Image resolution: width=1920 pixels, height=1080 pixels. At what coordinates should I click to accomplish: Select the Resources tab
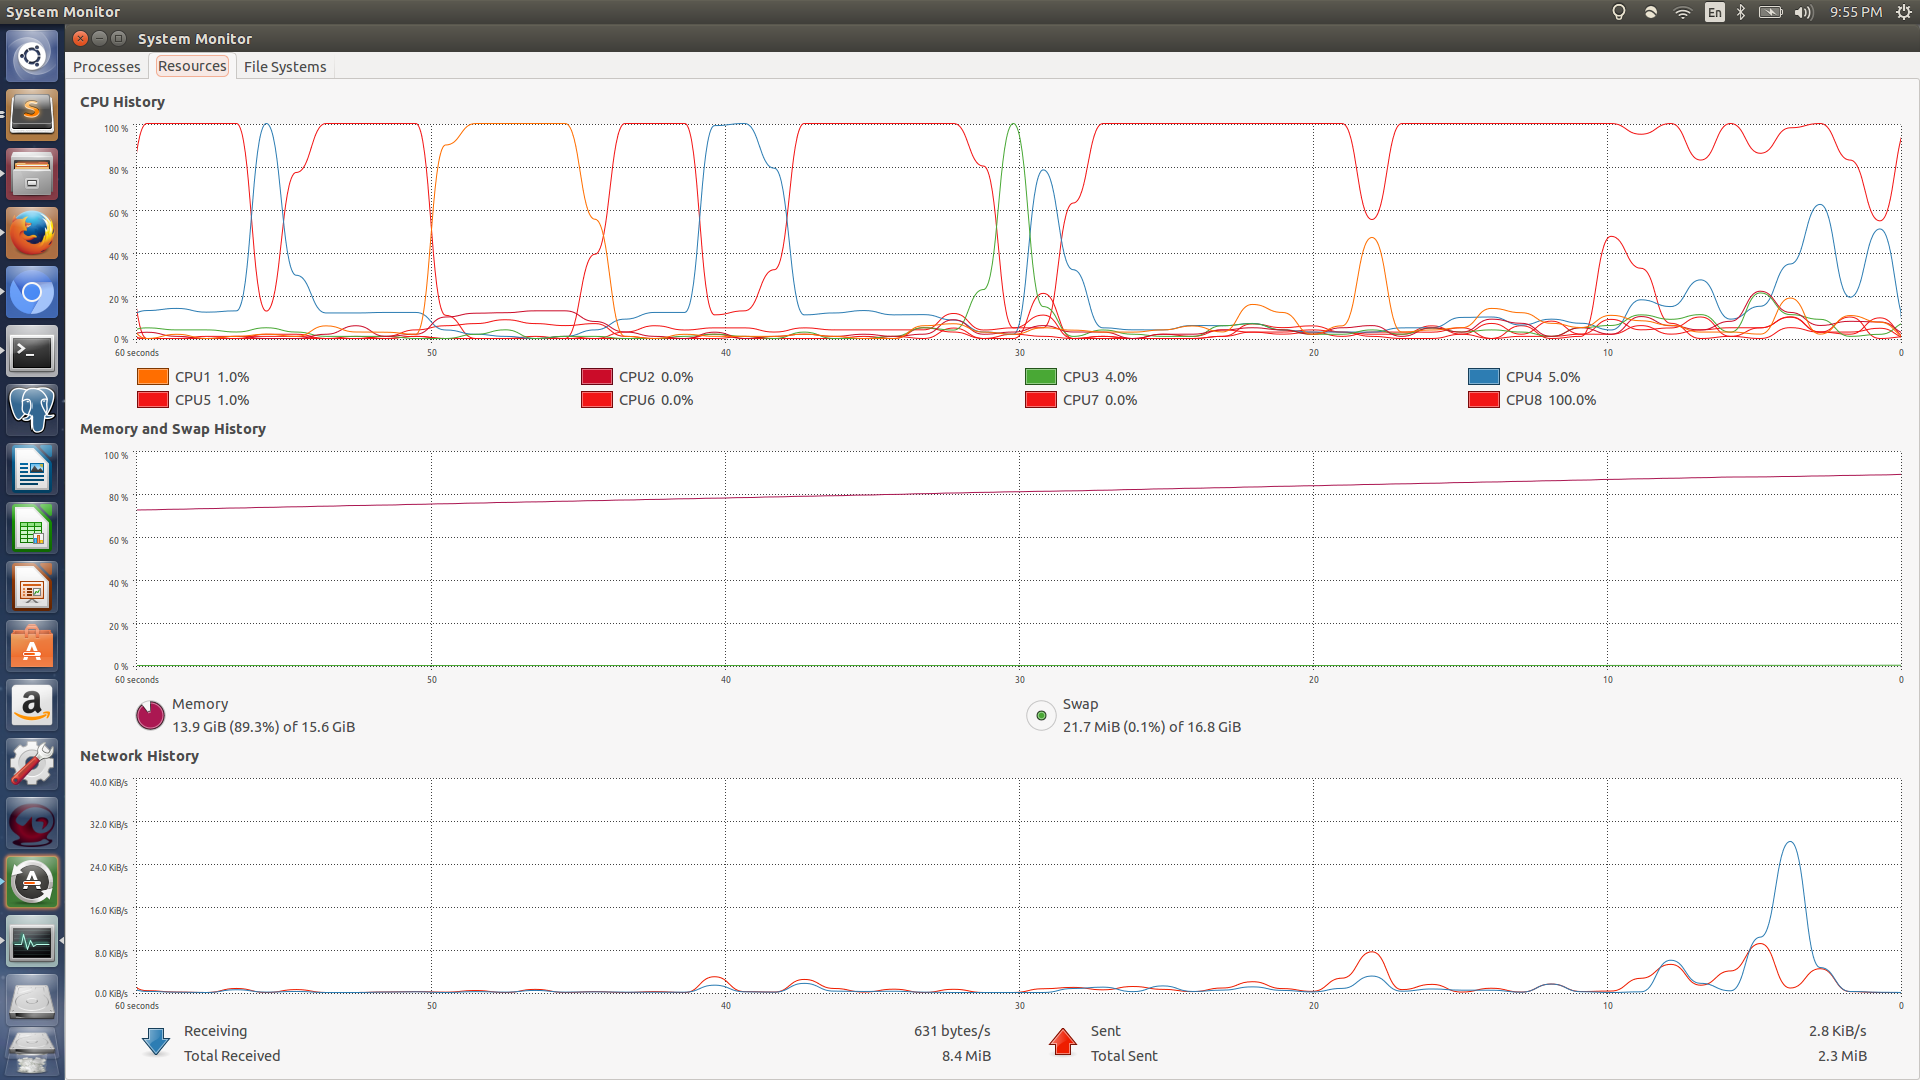tap(192, 66)
